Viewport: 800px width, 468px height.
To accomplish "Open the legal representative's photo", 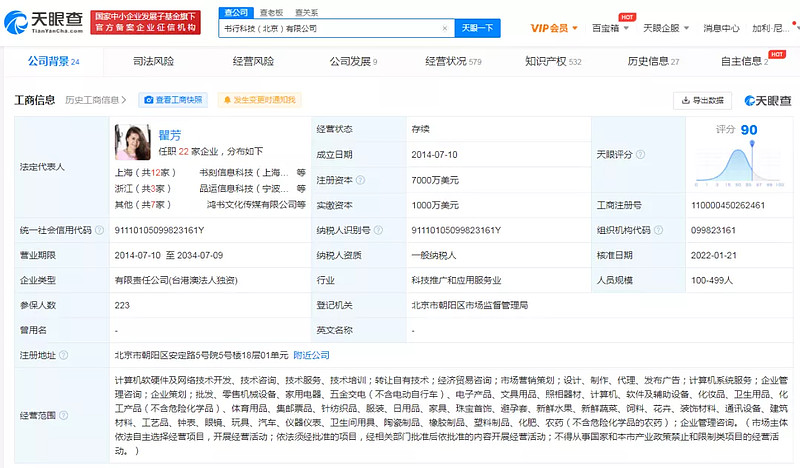I will (x=133, y=142).
